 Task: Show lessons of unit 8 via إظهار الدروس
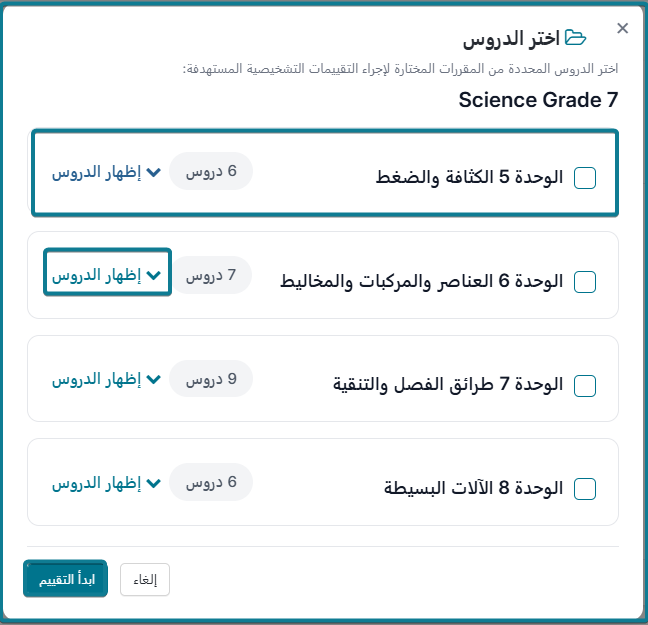click(x=107, y=483)
